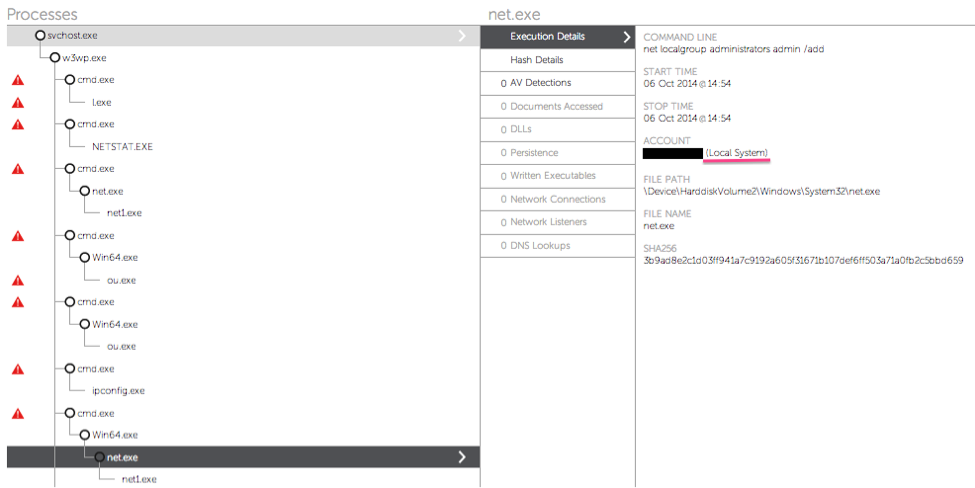
Task: Open the DNS Lookups tab
Action: coord(558,246)
